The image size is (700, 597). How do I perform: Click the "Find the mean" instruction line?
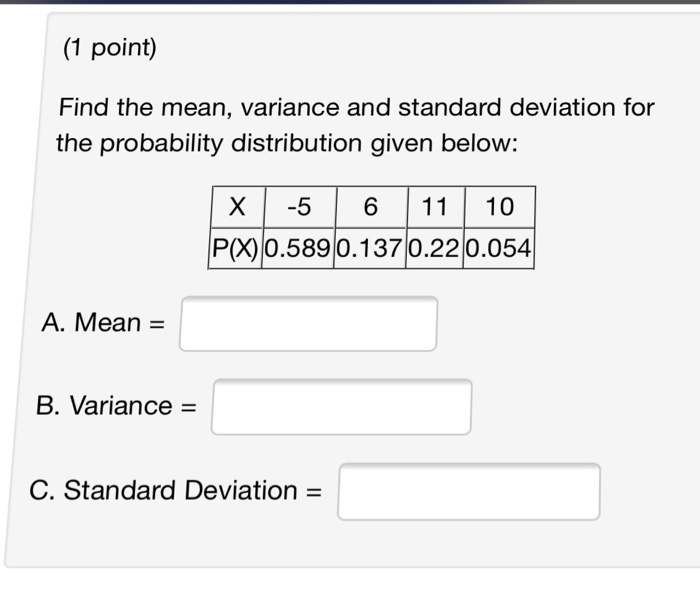tap(356, 107)
